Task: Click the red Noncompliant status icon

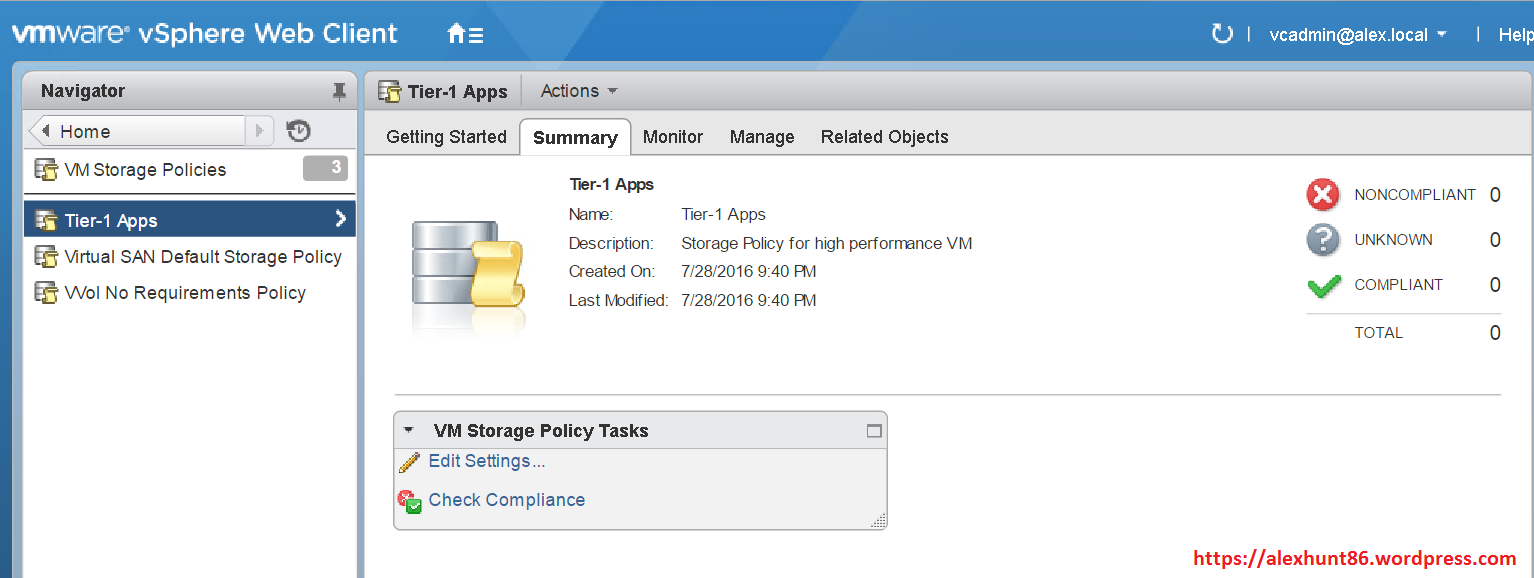Action: coord(1323,194)
